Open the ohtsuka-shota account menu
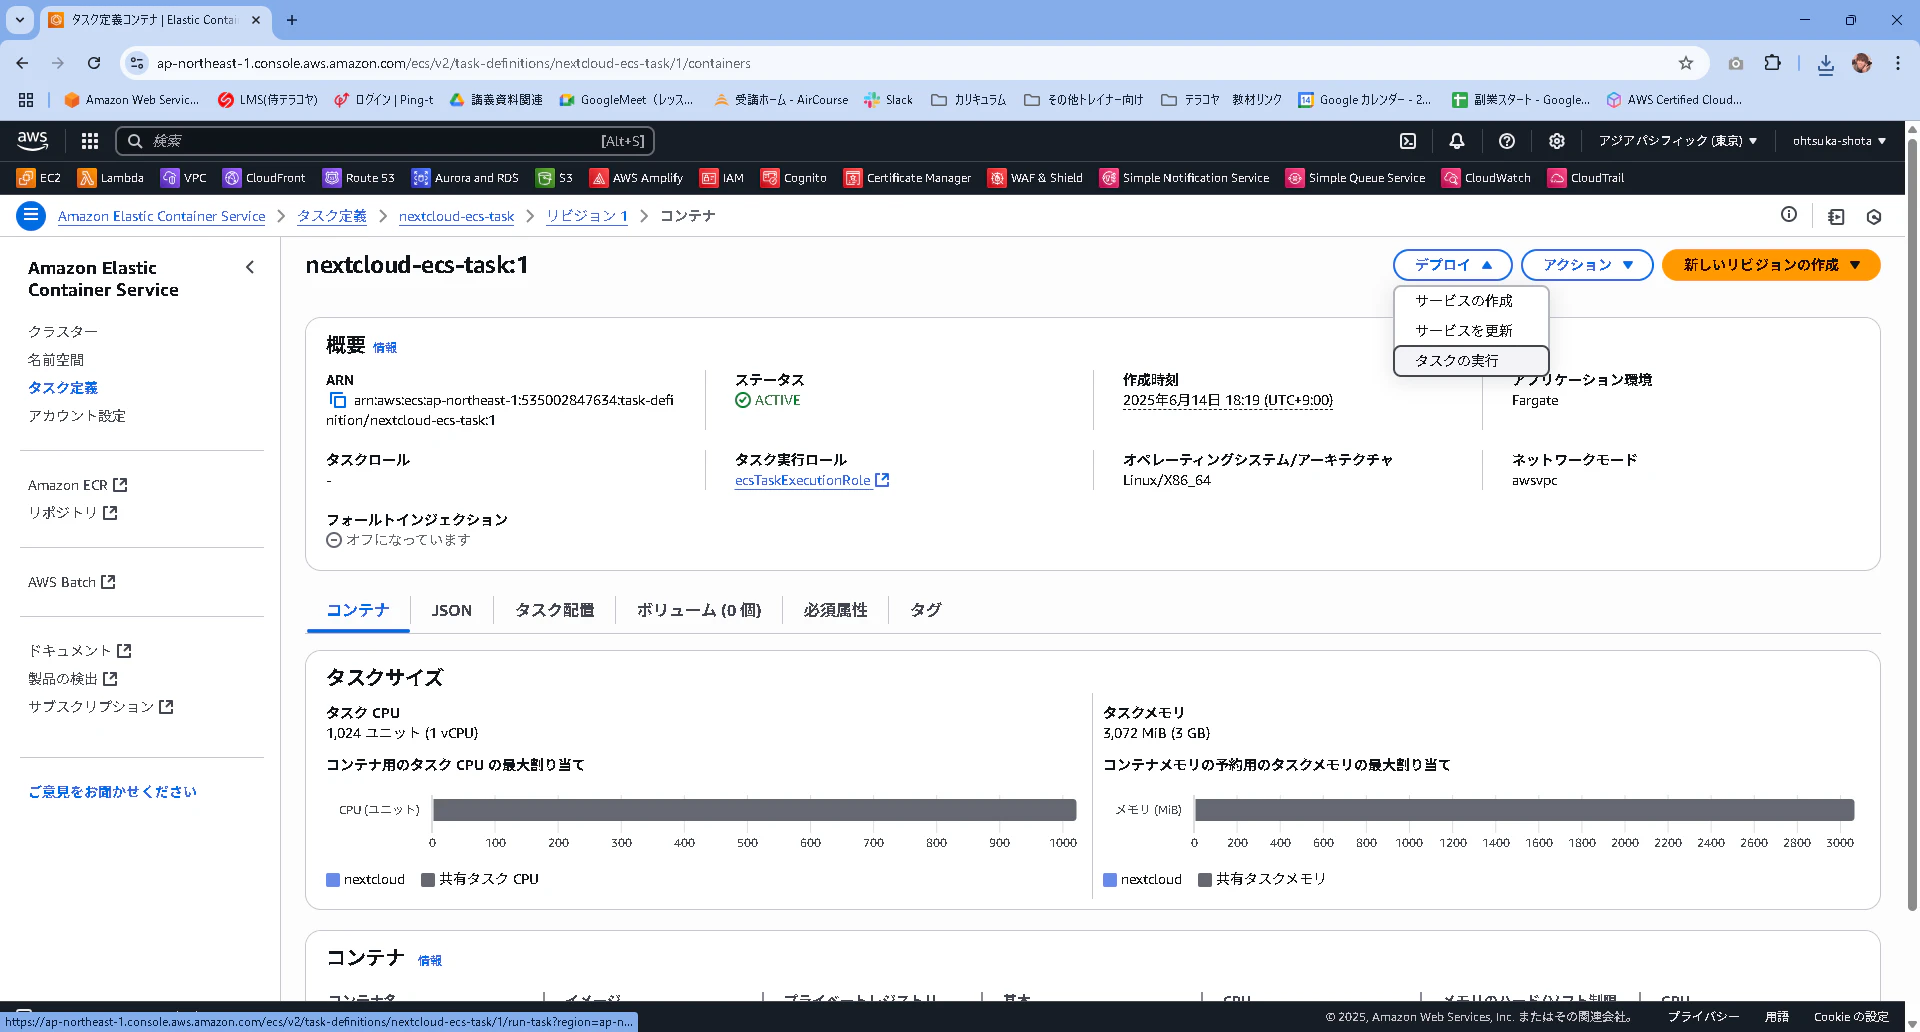 tap(1839, 141)
